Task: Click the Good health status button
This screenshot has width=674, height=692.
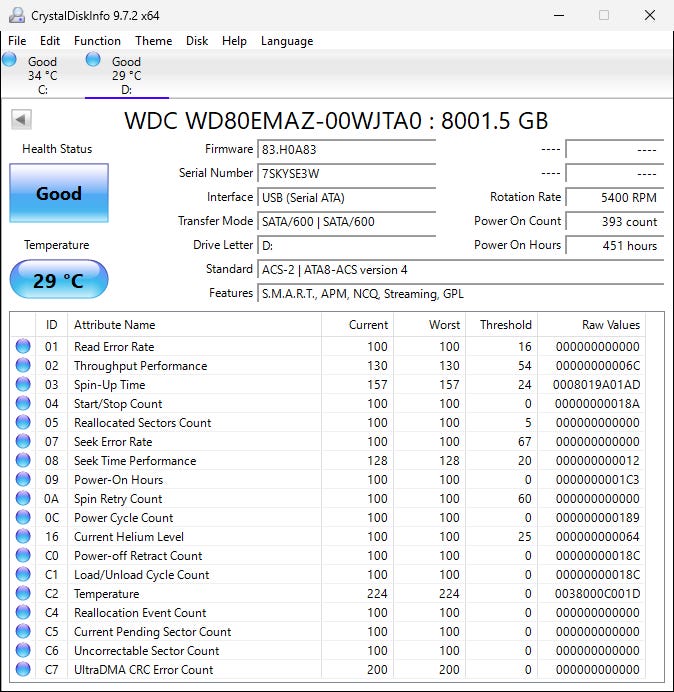Action: (x=59, y=193)
